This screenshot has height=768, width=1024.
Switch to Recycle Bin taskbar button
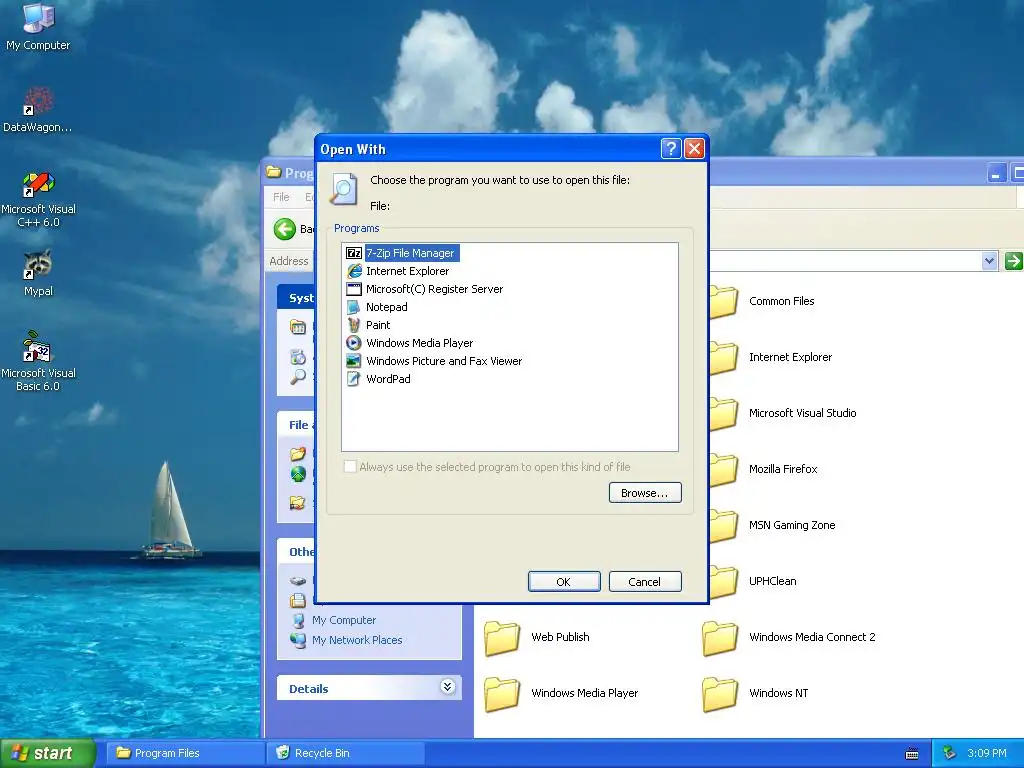click(346, 753)
